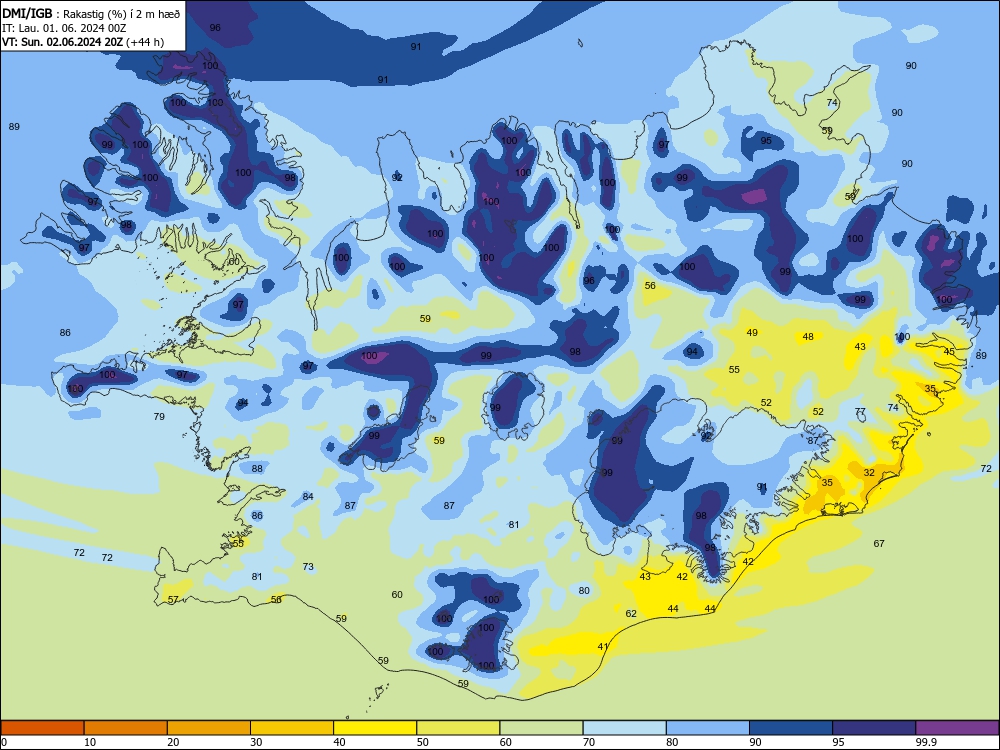The height and width of the screenshot is (750, 1000).
Task: Click the map value '79'
Action: (x=159, y=416)
